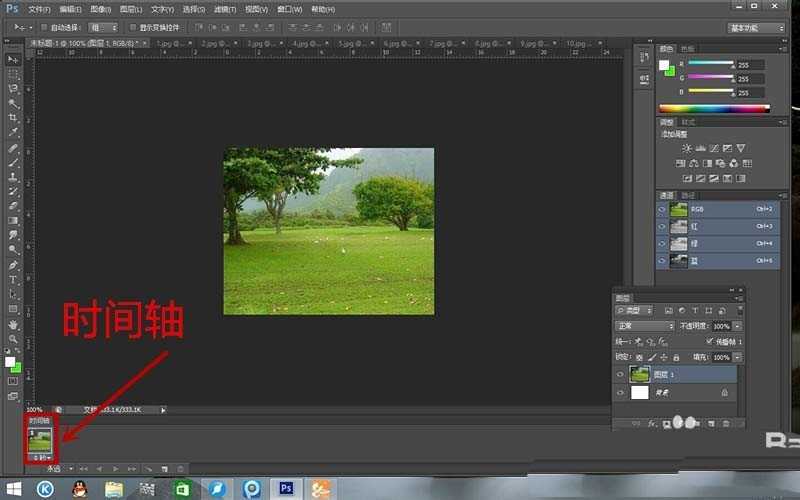800x500 pixels.
Task: Open the 滤镜 (Filter) menu
Action: coord(225,9)
